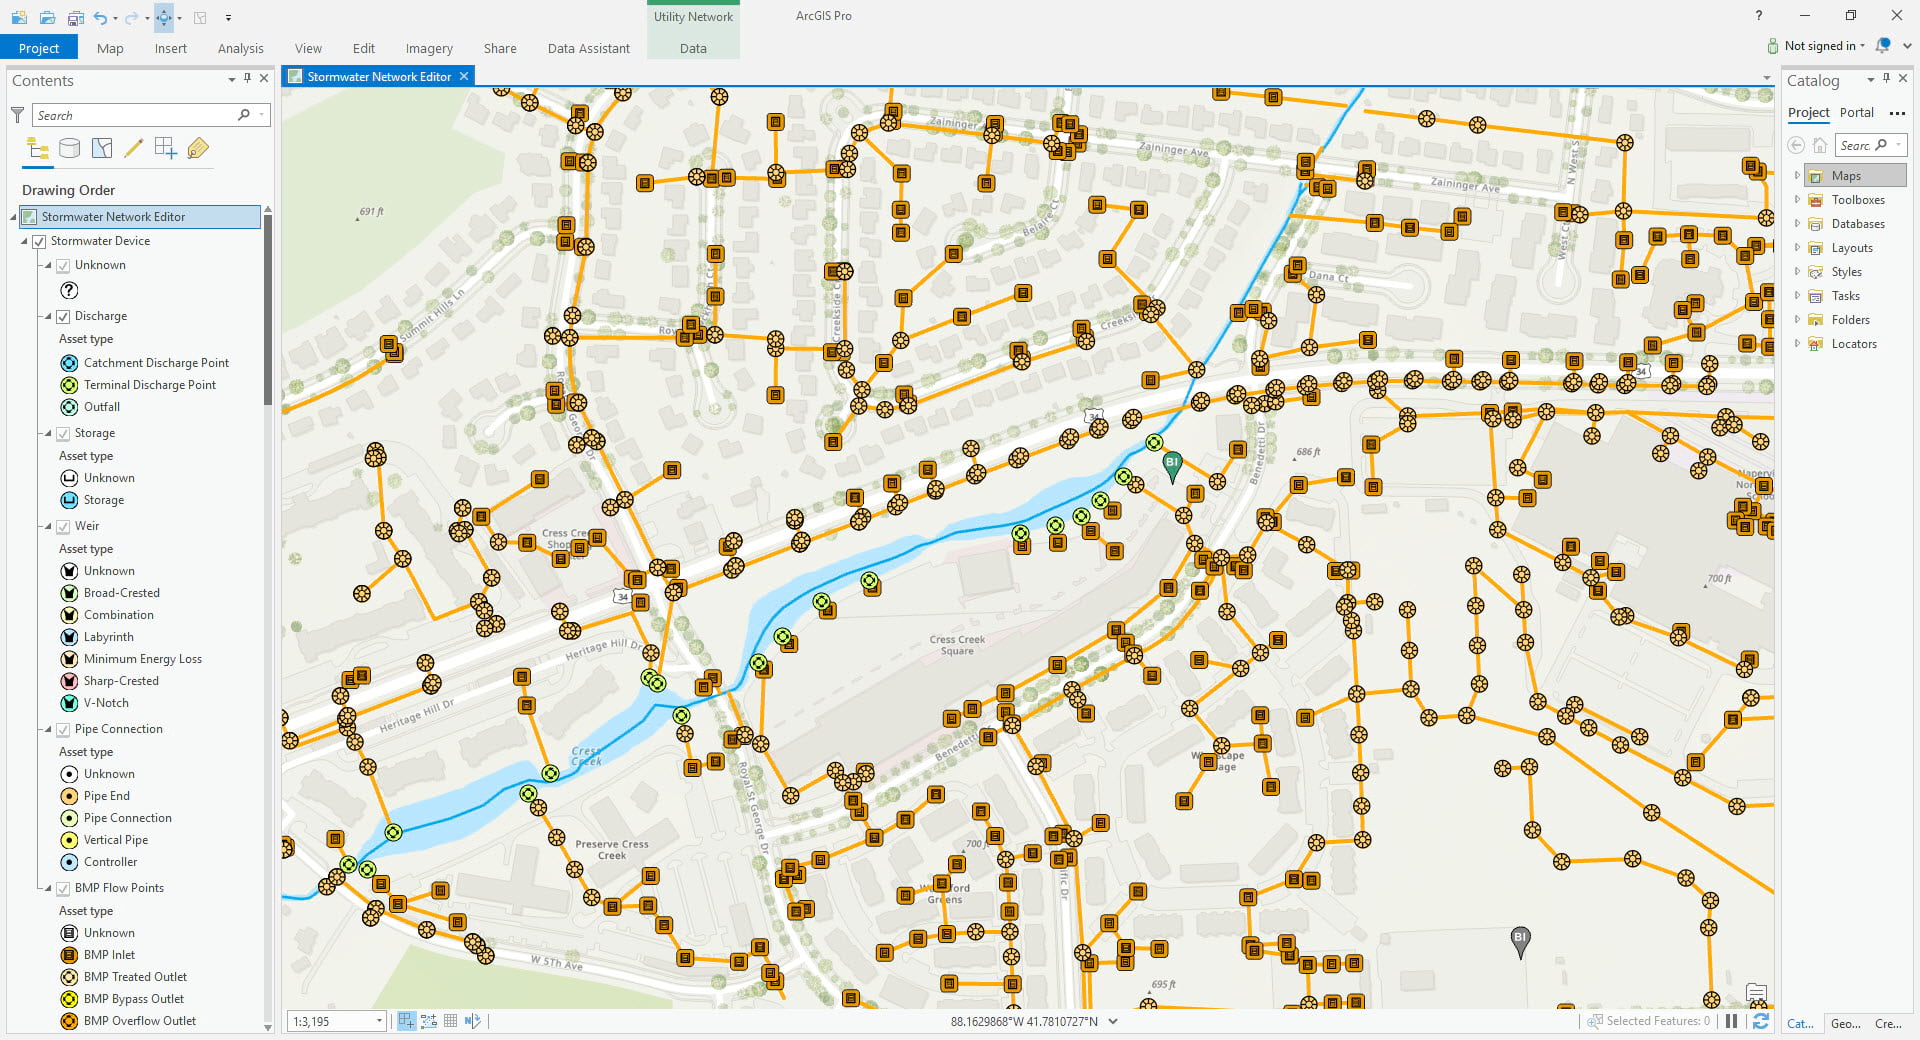Collapse the Weir layer expander
This screenshot has height=1040, width=1920.
[x=47, y=526]
